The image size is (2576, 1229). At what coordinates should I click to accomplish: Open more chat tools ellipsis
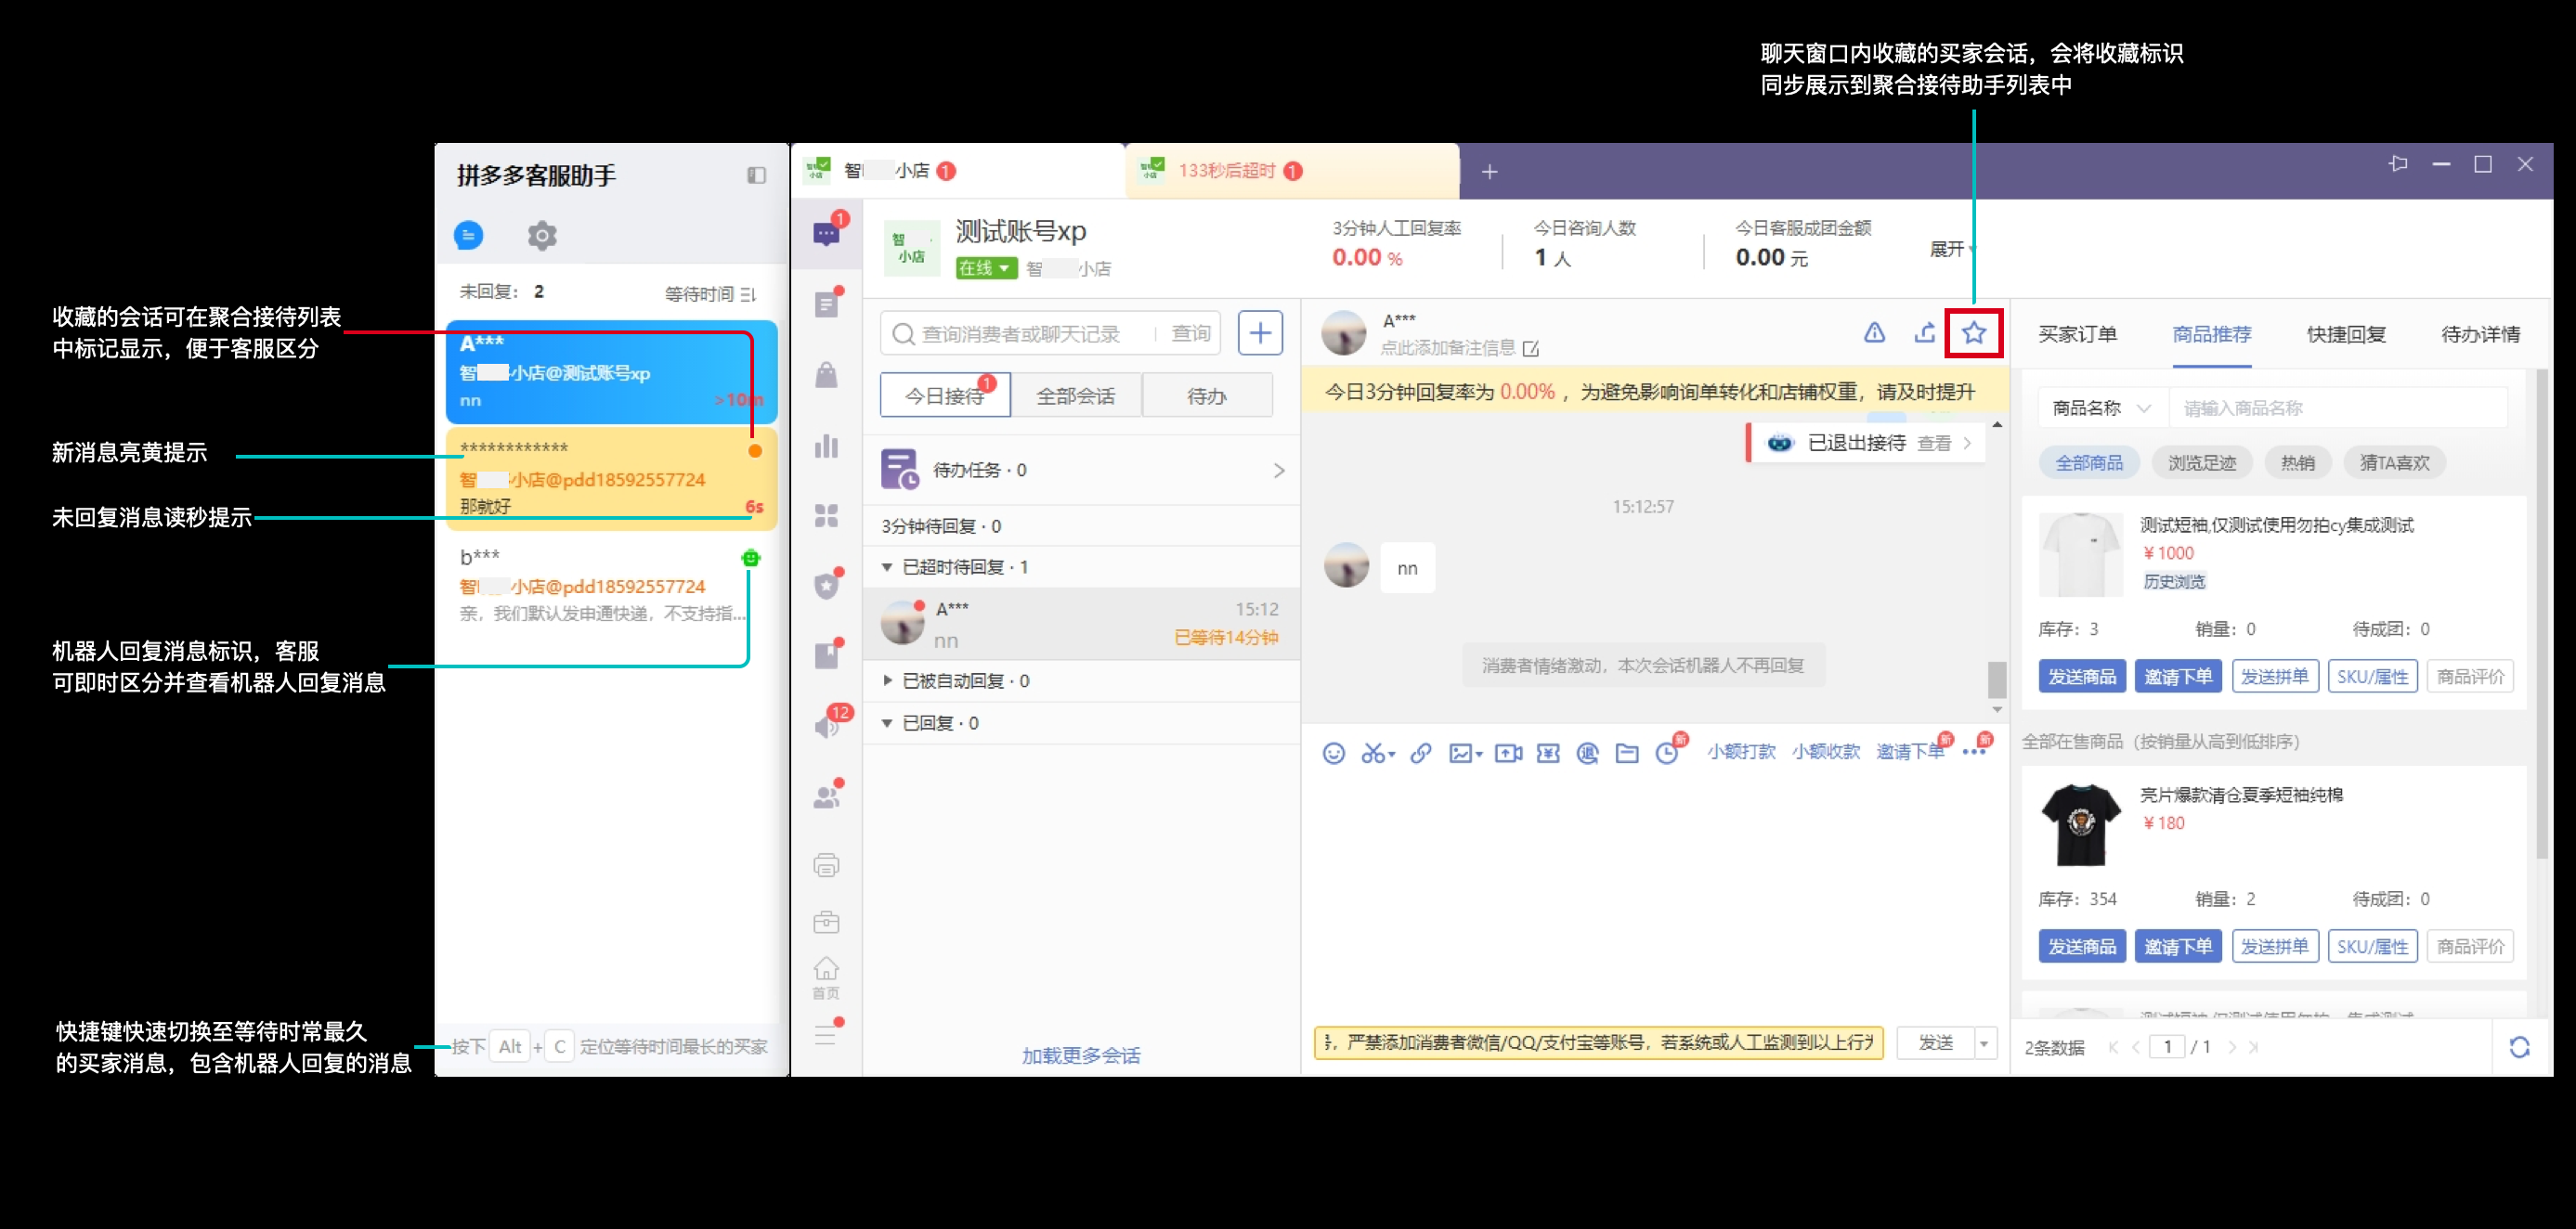[1974, 753]
